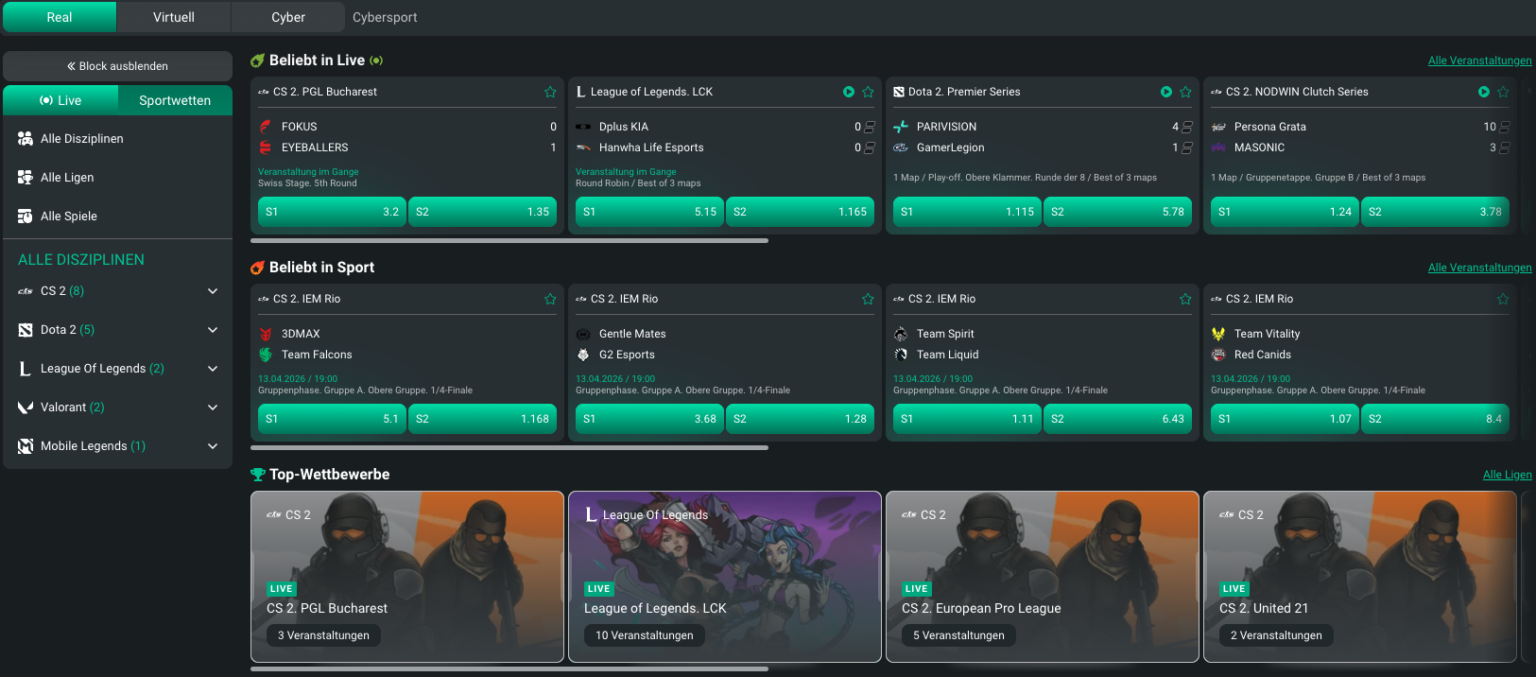Click the Team Spirit logo
The image size is (1536, 677).
pyautogui.click(x=901, y=334)
